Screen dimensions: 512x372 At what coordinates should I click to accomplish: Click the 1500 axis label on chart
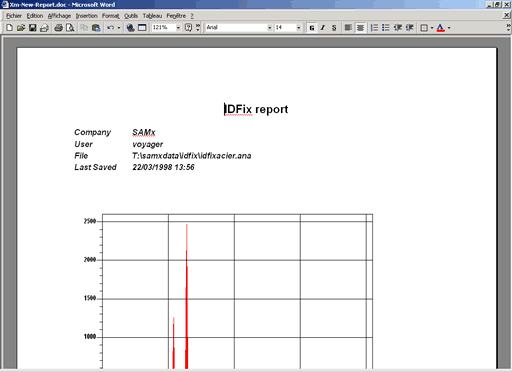tap(90, 298)
